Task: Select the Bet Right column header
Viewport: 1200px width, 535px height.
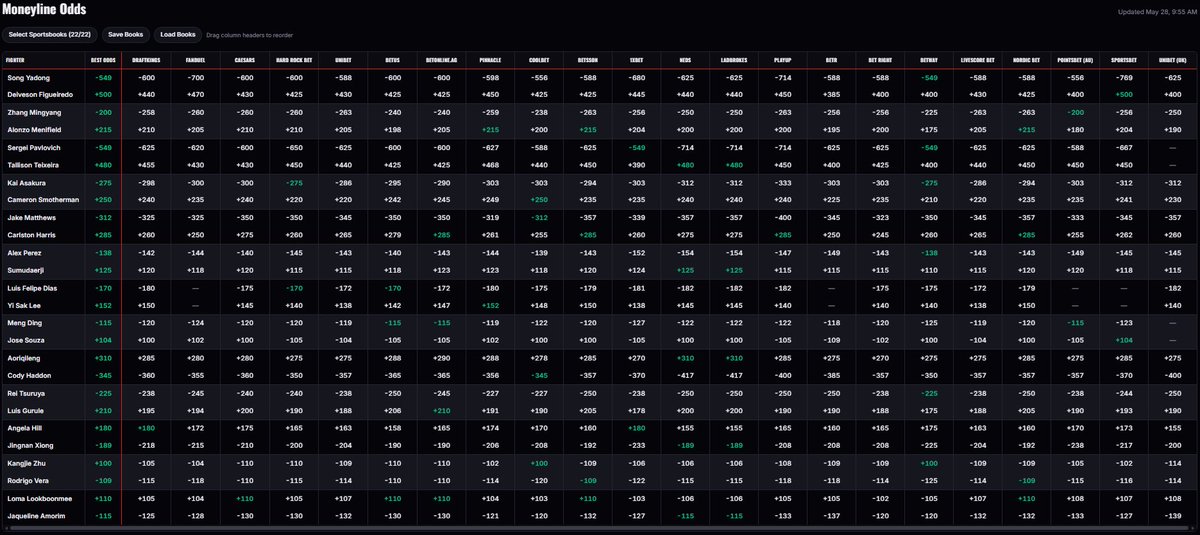Action: [879, 60]
